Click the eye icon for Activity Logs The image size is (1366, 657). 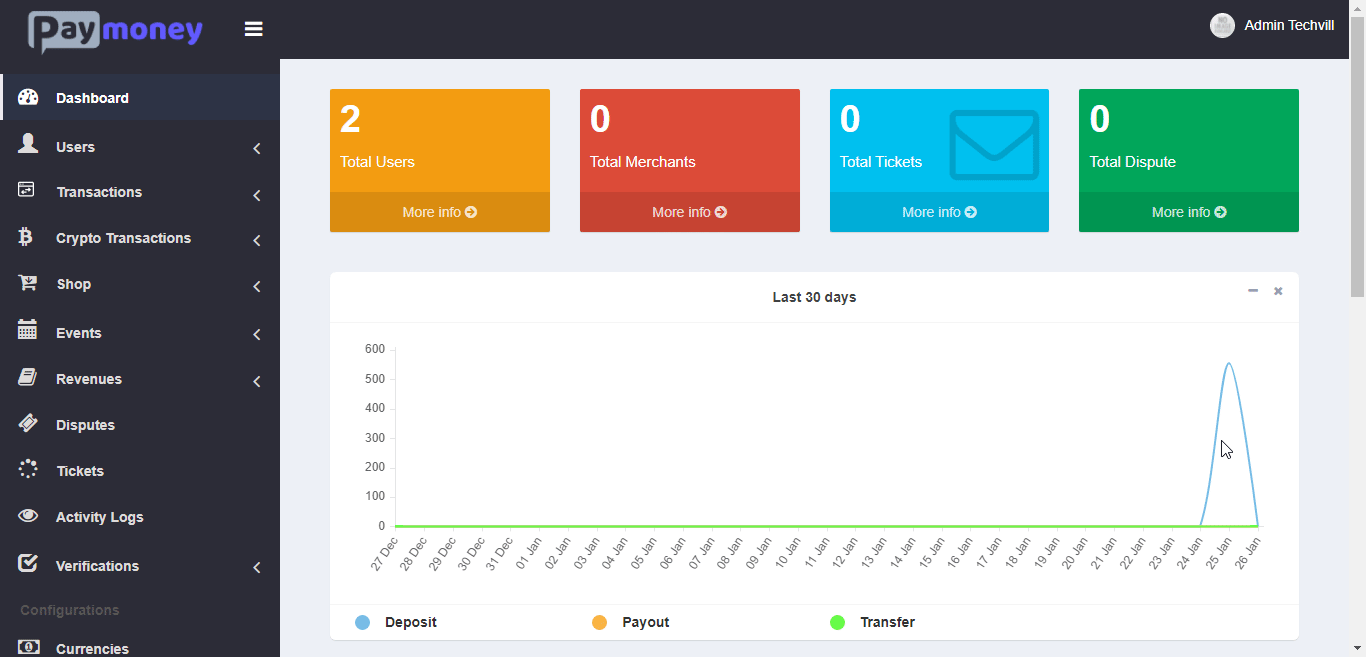[x=28, y=516]
